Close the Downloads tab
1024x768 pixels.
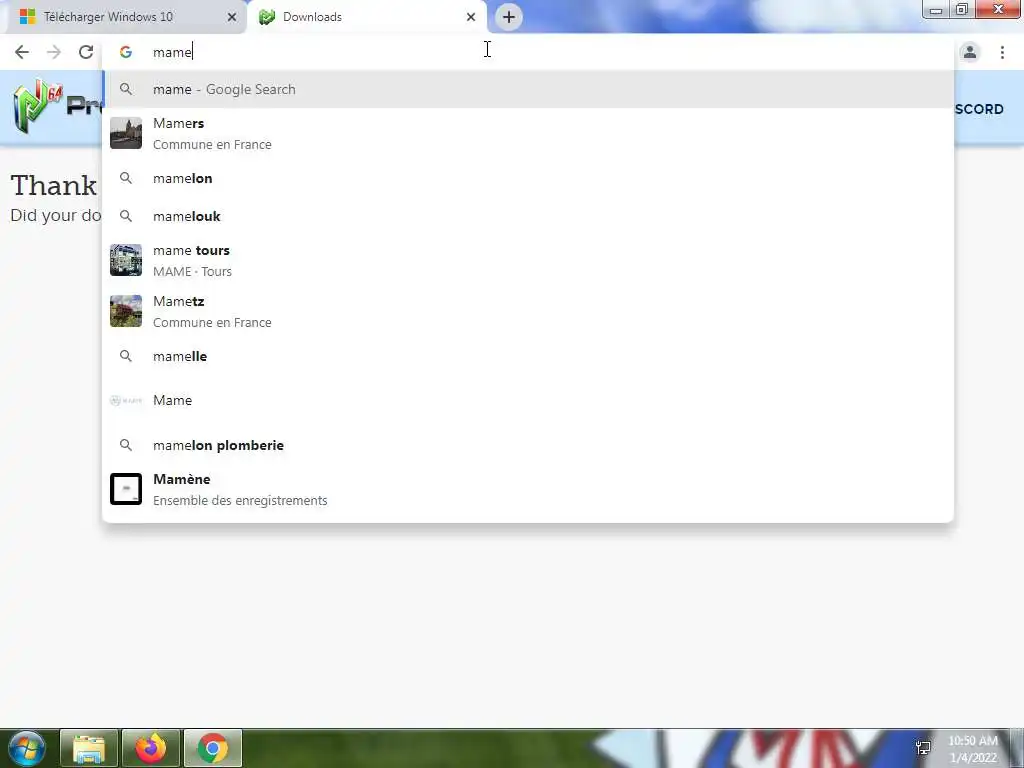pos(471,17)
